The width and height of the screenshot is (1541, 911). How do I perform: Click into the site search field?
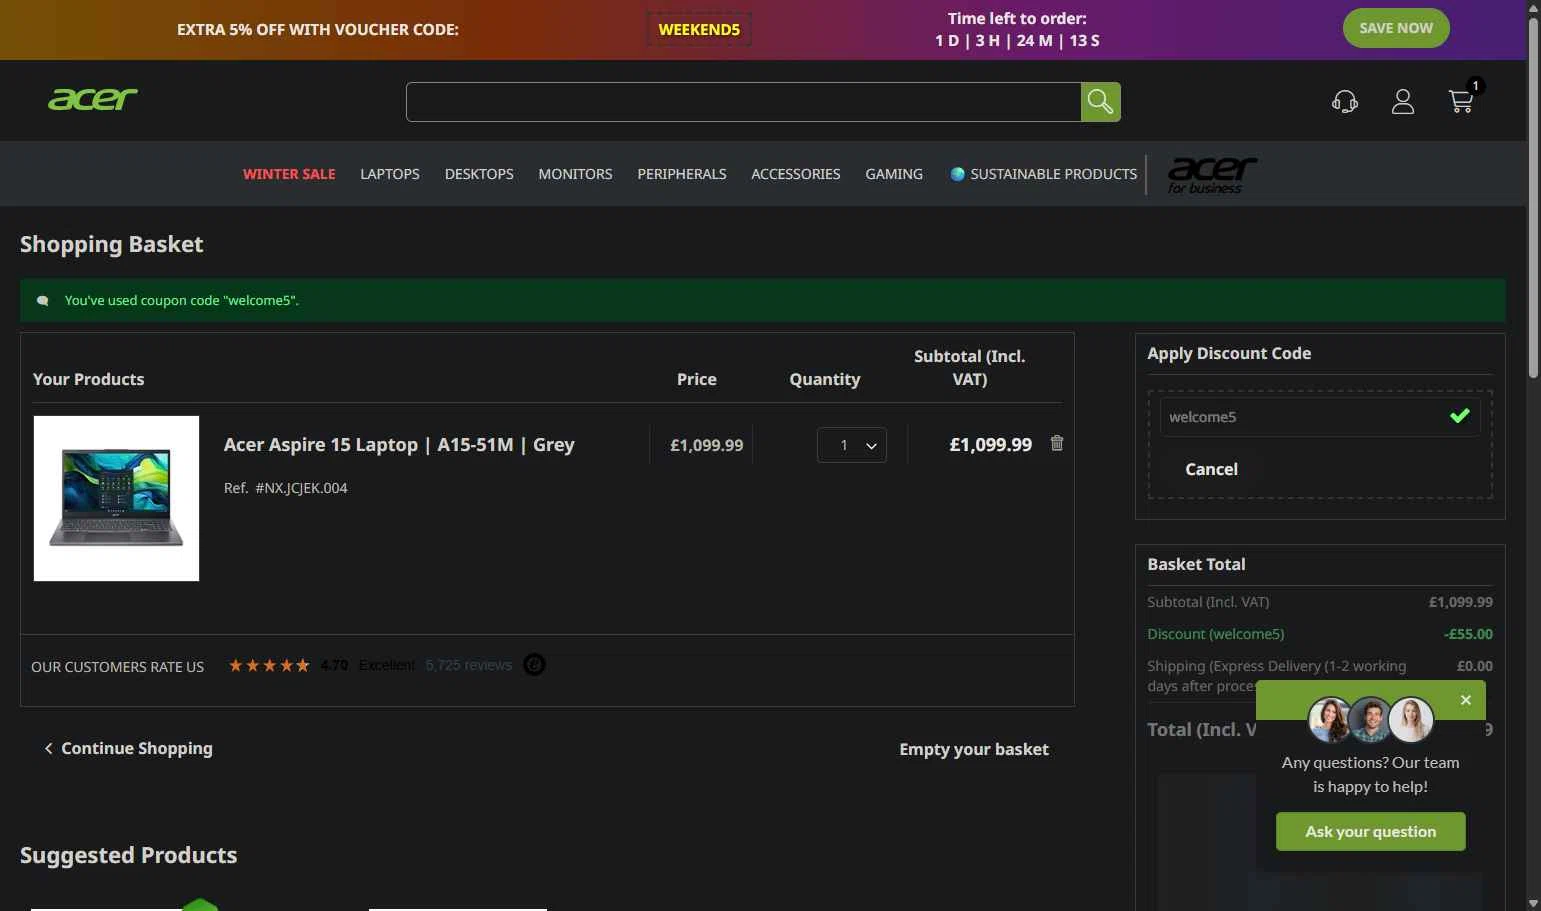point(743,102)
